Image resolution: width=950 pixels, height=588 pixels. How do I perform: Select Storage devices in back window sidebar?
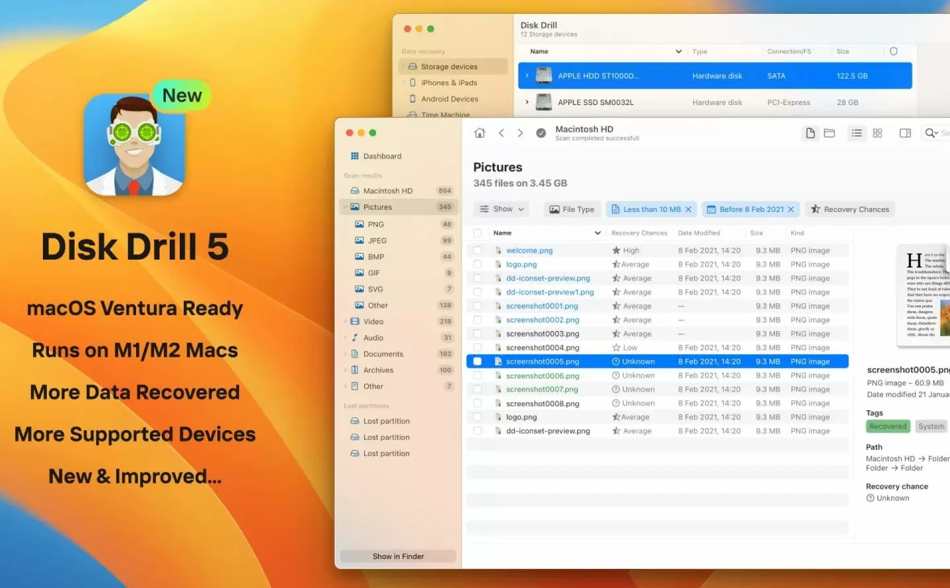(x=453, y=67)
